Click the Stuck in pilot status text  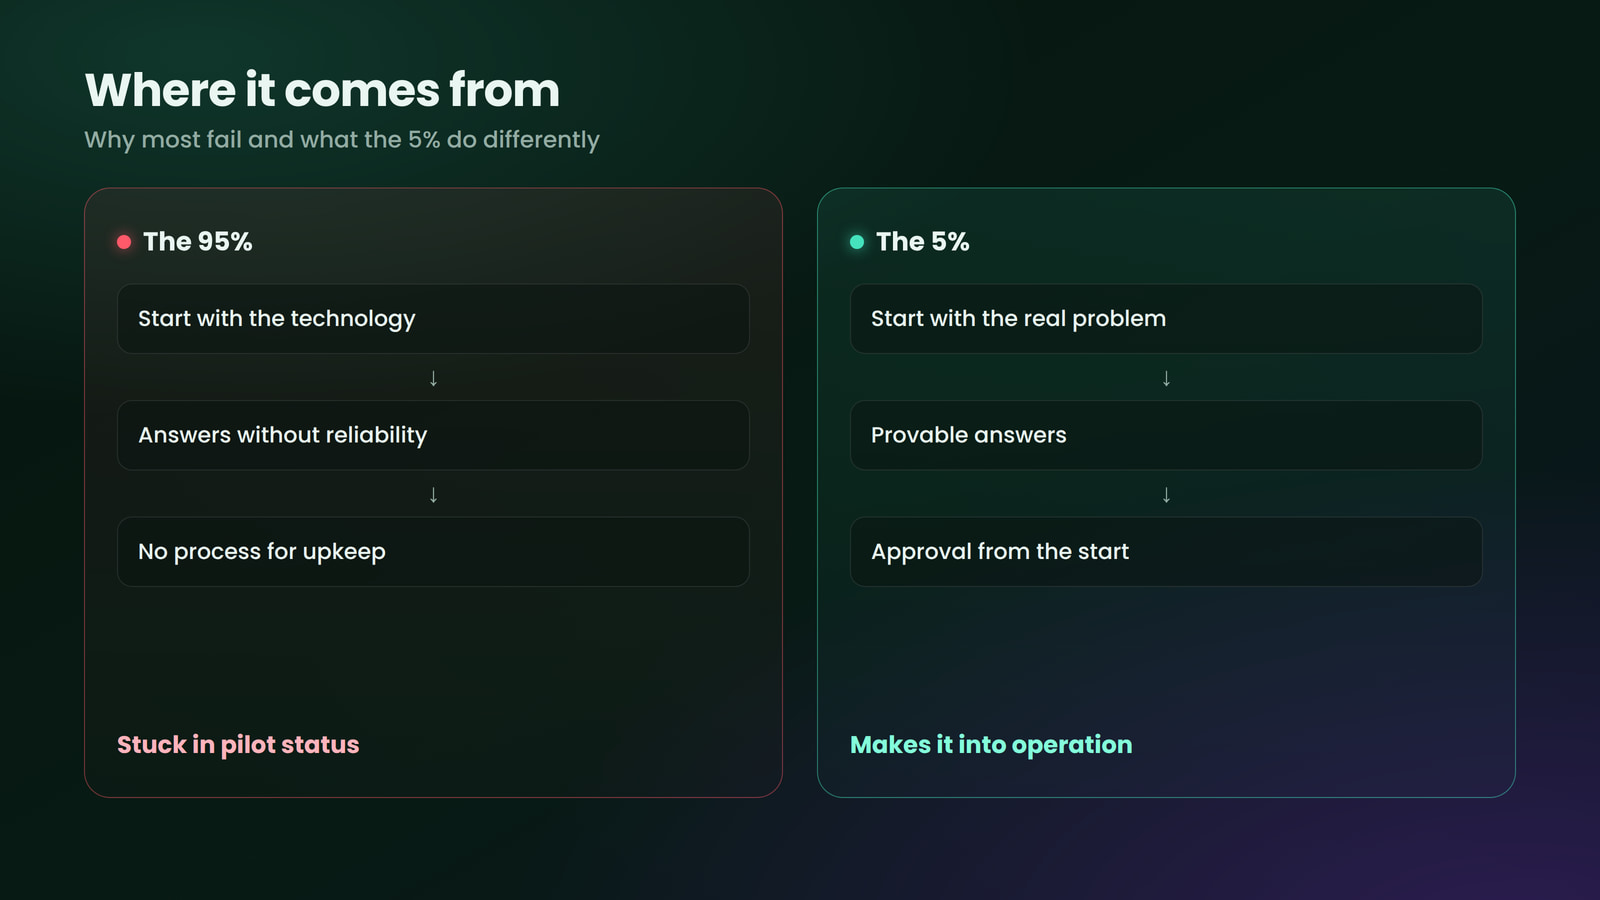[238, 745]
